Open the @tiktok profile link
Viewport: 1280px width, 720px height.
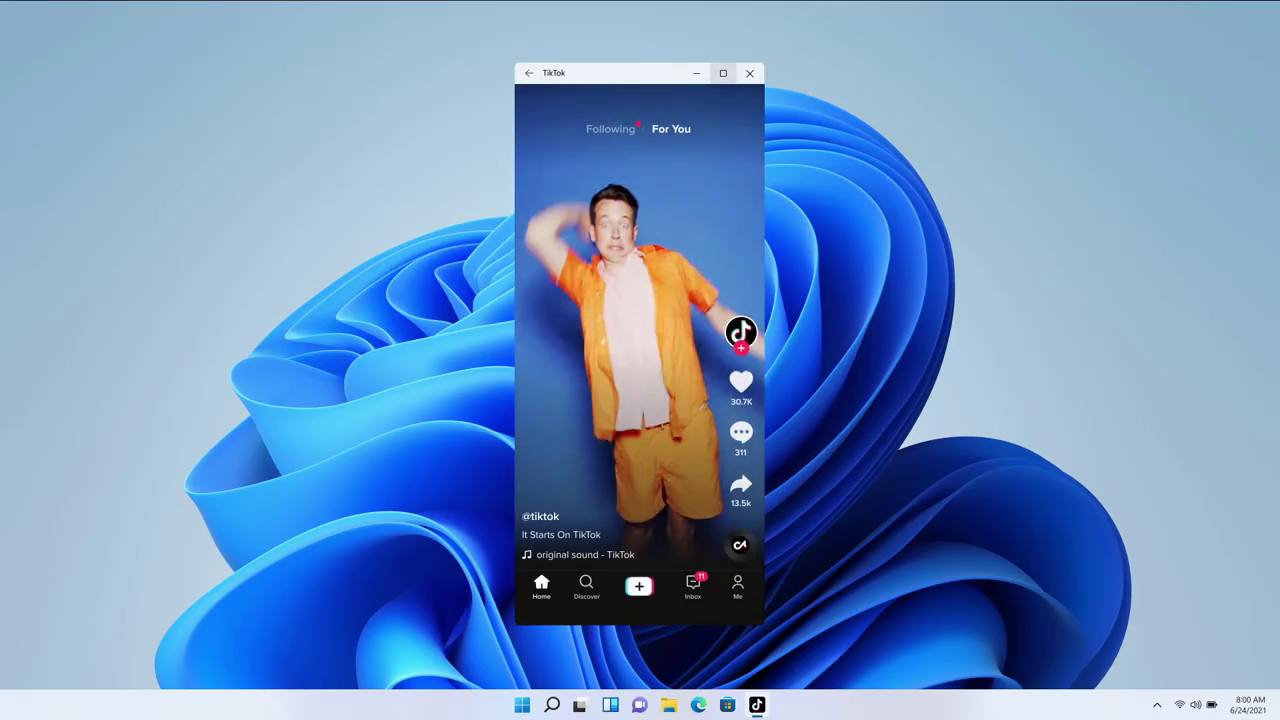point(540,516)
